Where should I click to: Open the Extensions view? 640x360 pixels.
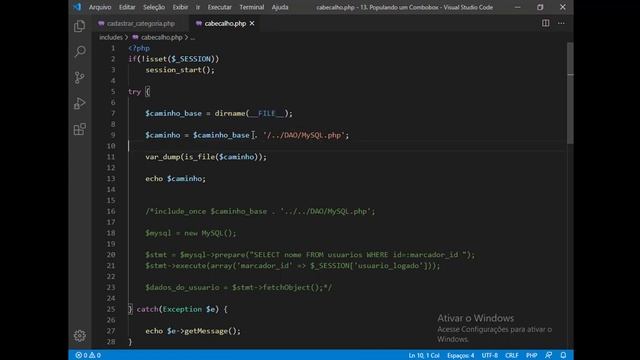(x=80, y=129)
